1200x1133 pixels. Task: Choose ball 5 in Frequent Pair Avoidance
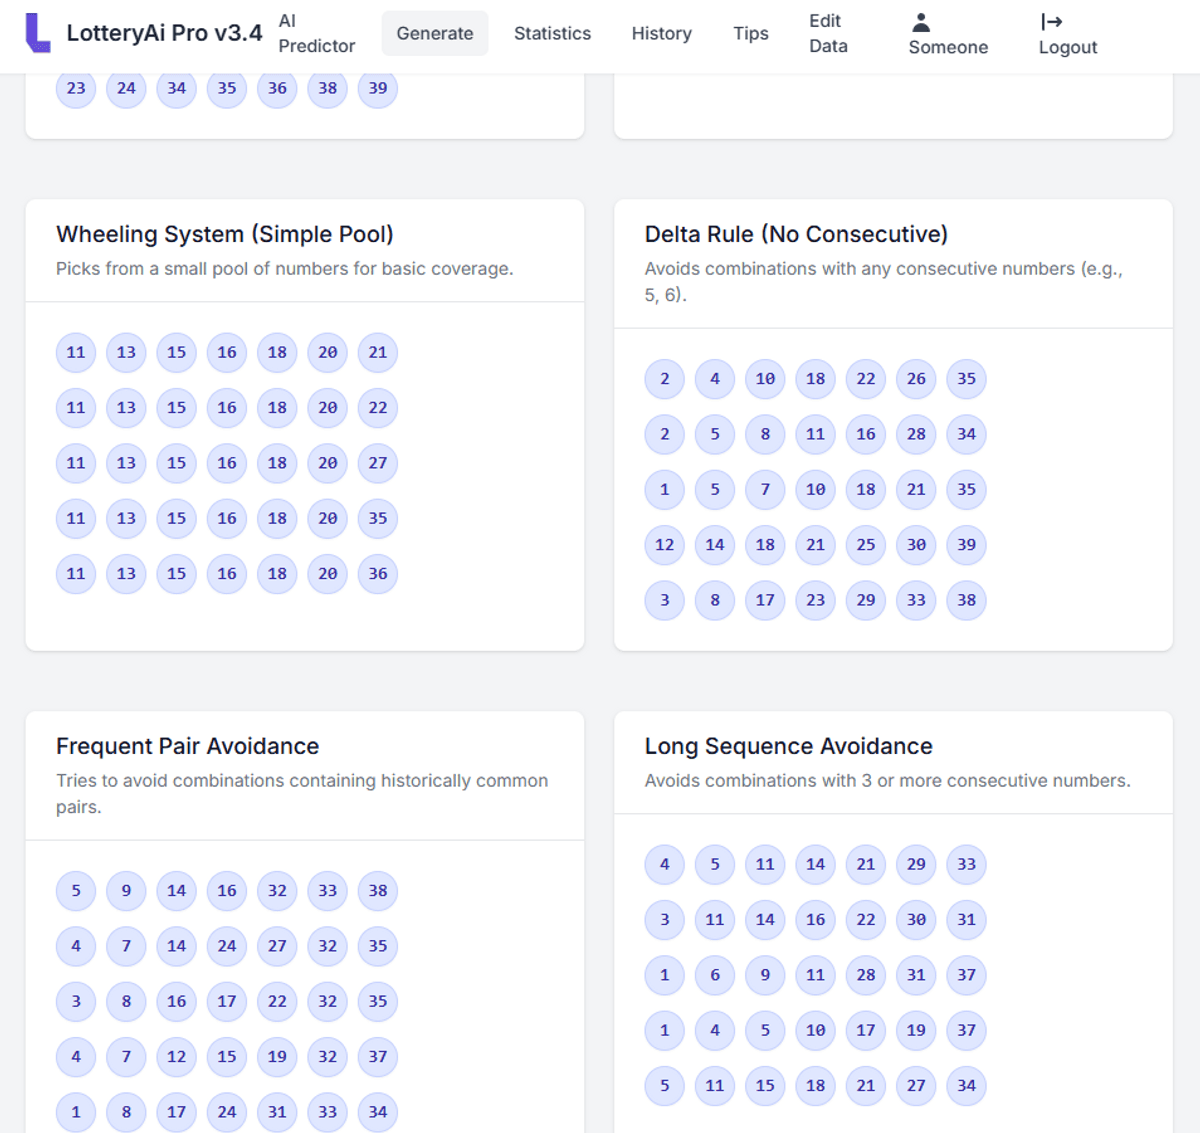click(x=76, y=891)
